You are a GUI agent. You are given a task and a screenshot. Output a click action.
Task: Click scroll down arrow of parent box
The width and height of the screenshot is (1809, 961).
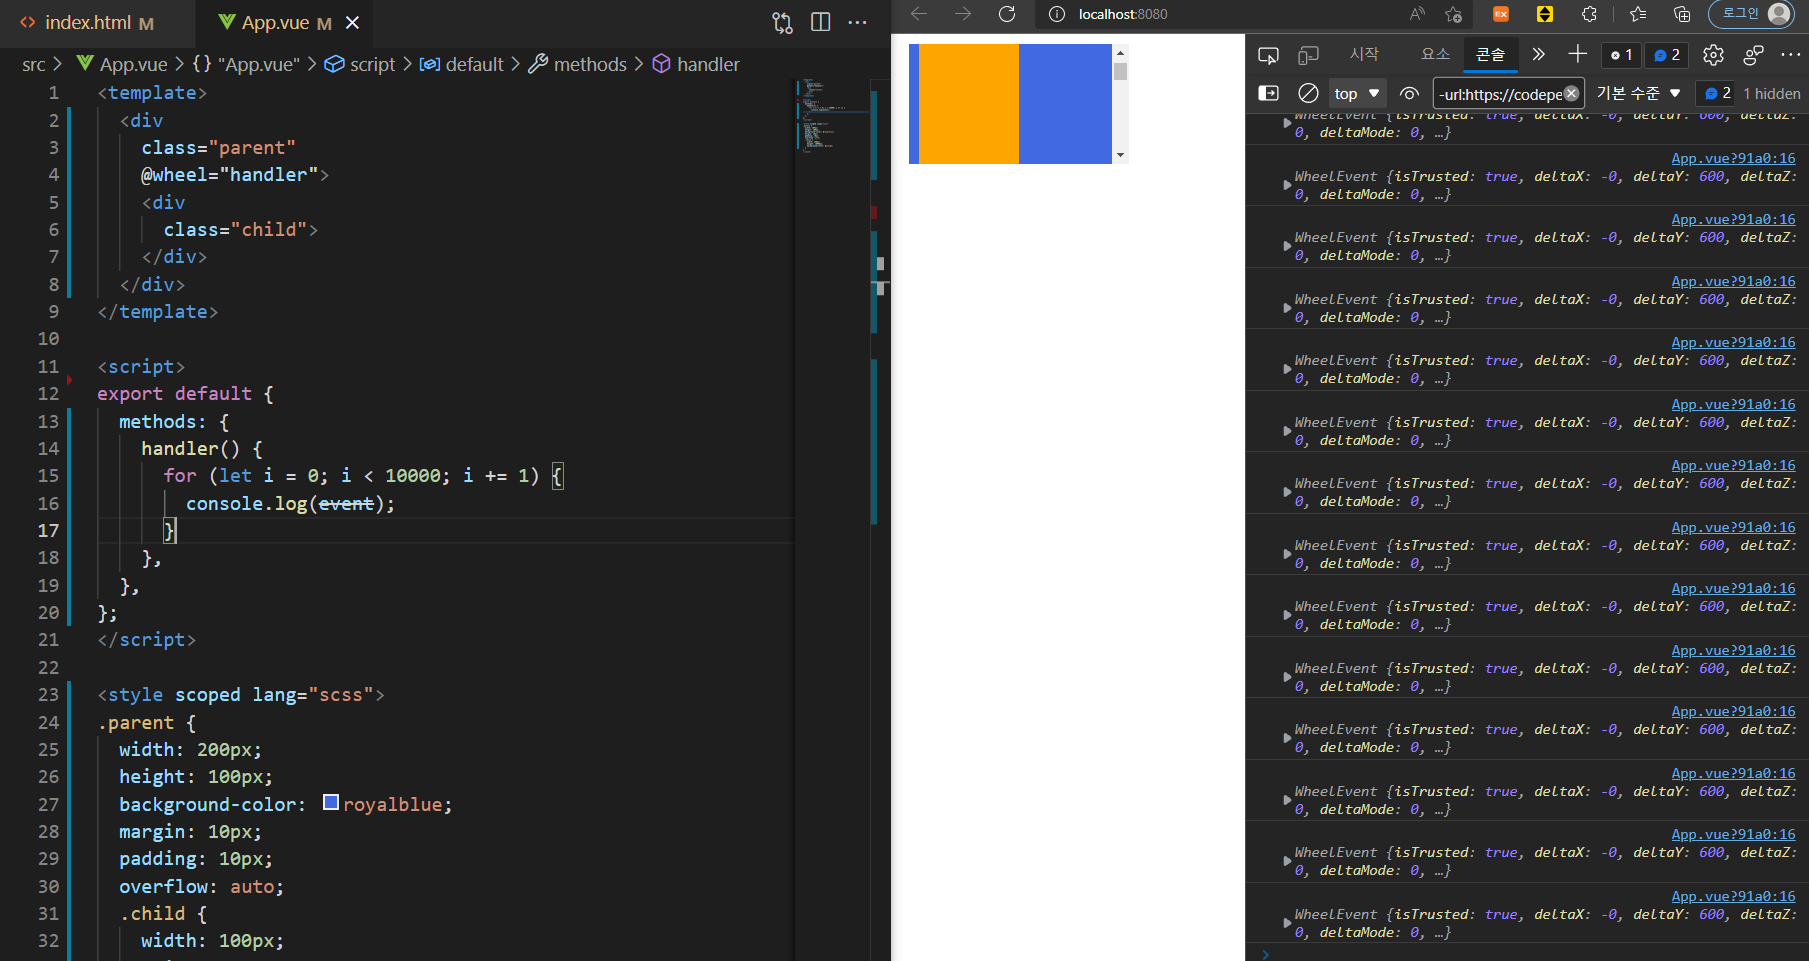[x=1120, y=155]
